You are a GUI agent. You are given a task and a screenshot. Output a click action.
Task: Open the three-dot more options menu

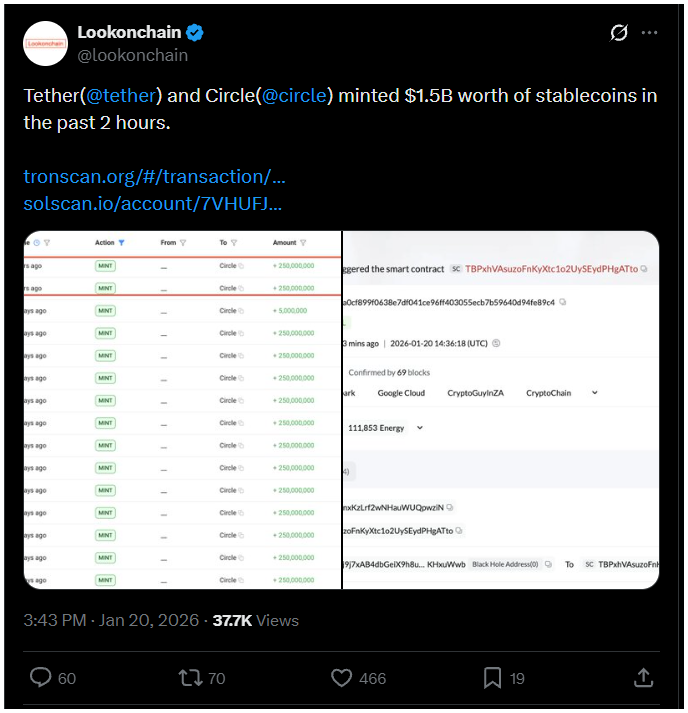pyautogui.click(x=650, y=33)
